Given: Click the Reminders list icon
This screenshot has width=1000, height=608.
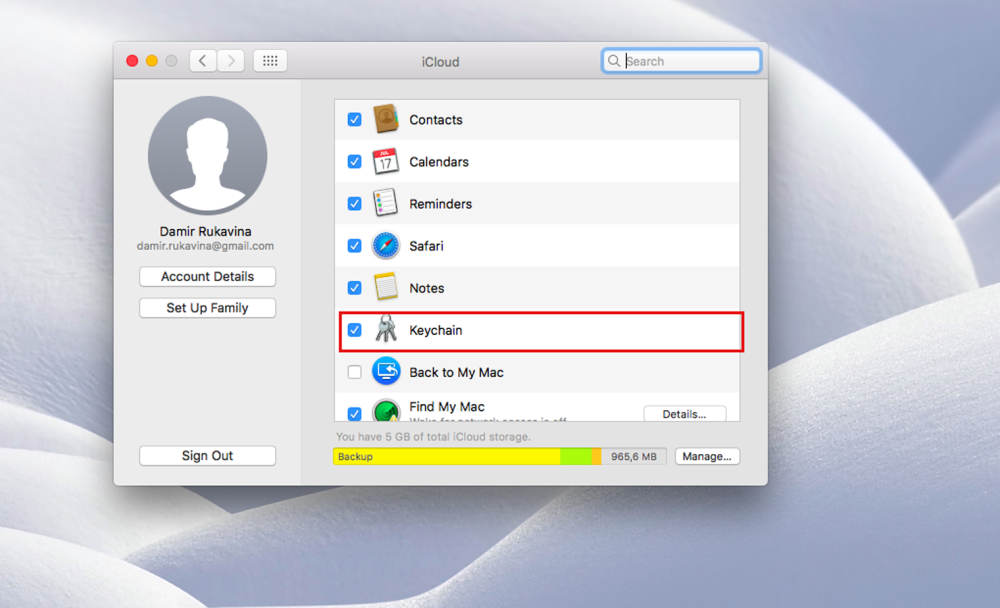Looking at the screenshot, I should pos(386,204).
